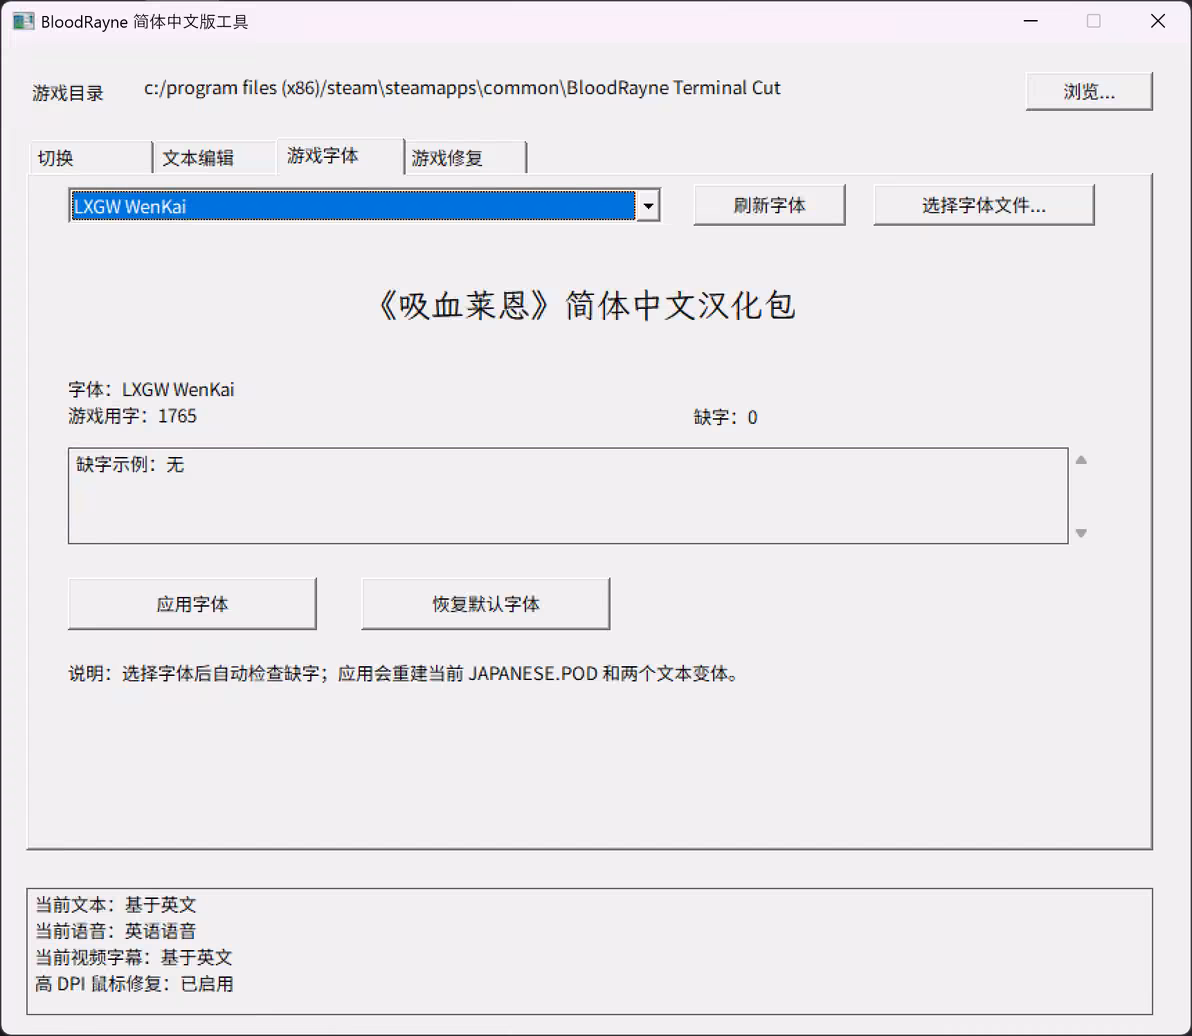Click the 字体: LXGW WenKai label

point(151,390)
